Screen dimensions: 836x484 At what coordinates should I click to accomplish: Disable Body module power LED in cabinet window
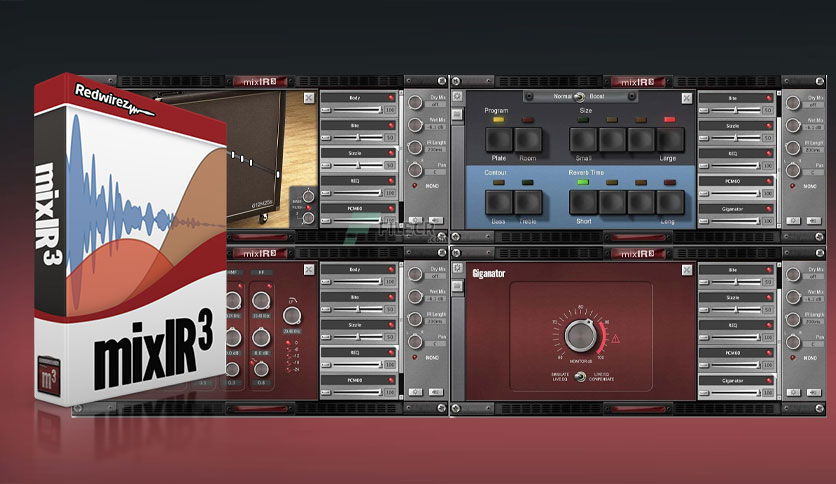click(x=391, y=98)
